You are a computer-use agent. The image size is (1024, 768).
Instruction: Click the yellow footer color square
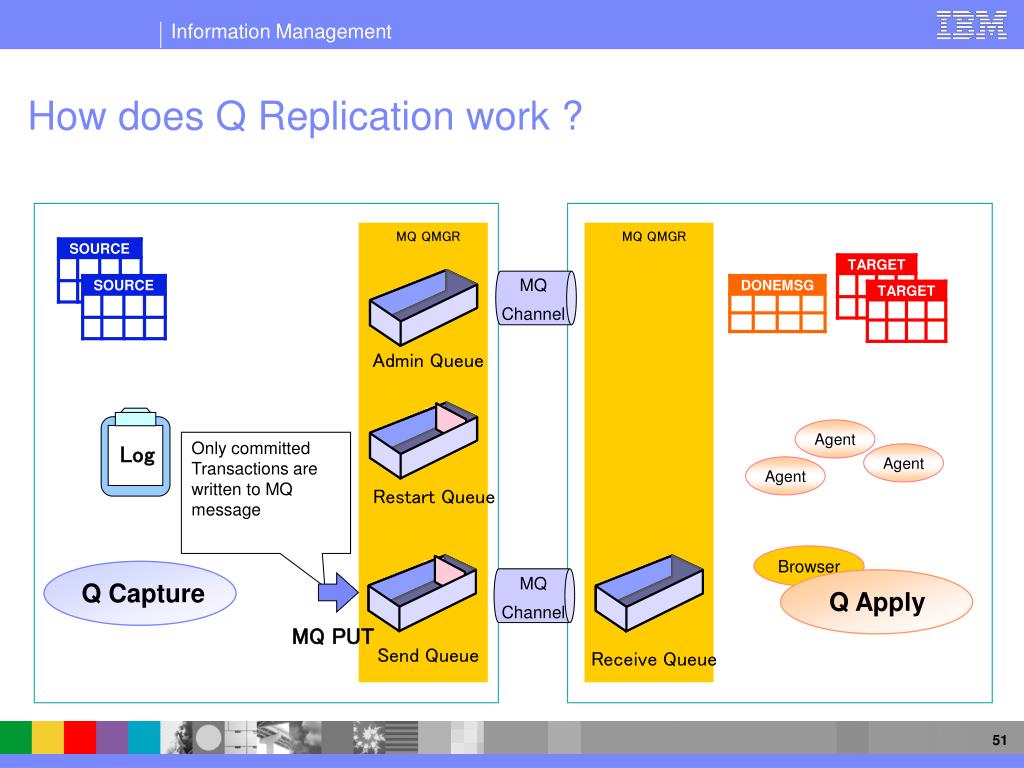[48, 737]
